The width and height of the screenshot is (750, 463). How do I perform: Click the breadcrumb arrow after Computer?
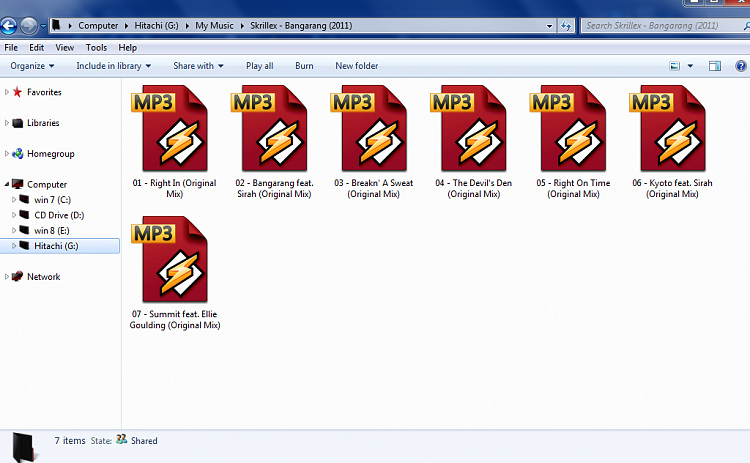tap(126, 26)
